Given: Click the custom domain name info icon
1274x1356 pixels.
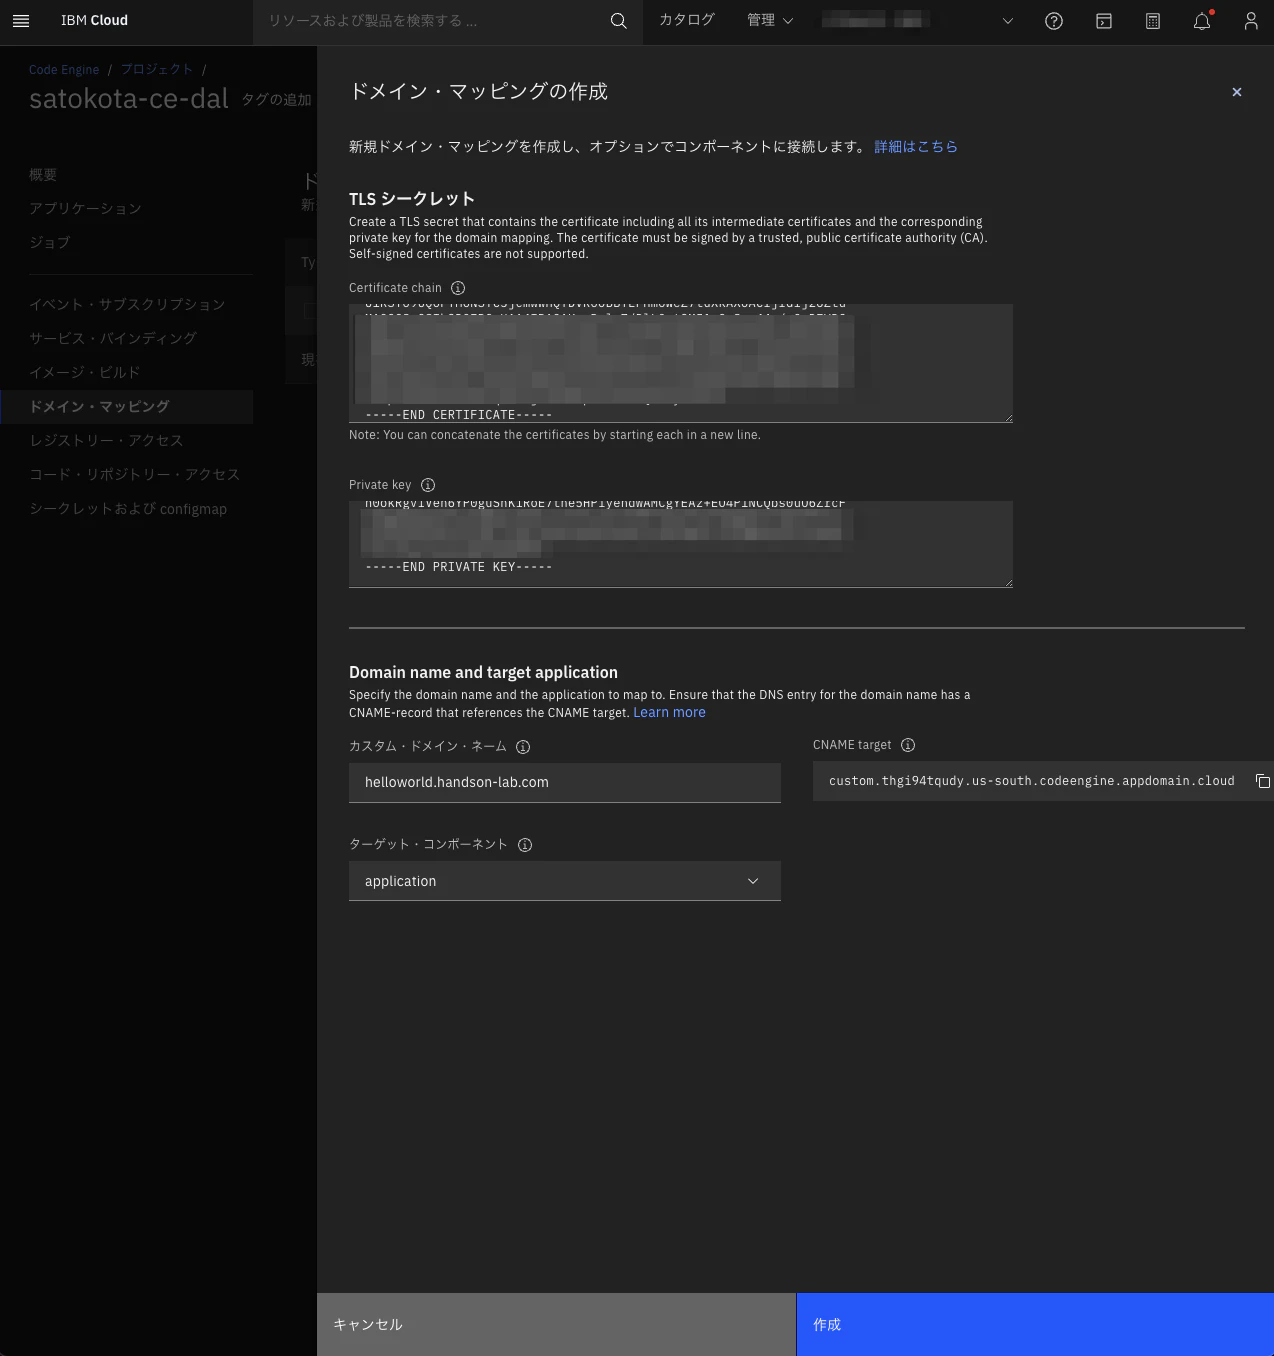Looking at the screenshot, I should click(x=523, y=747).
